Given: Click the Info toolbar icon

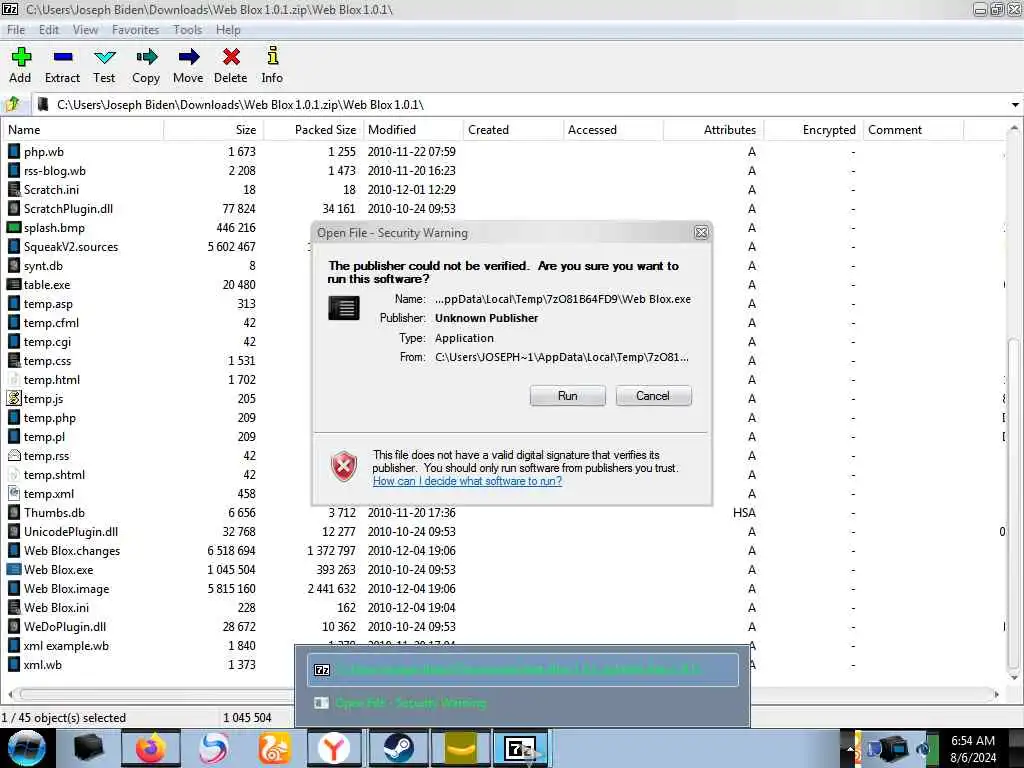Looking at the screenshot, I should [272, 56].
